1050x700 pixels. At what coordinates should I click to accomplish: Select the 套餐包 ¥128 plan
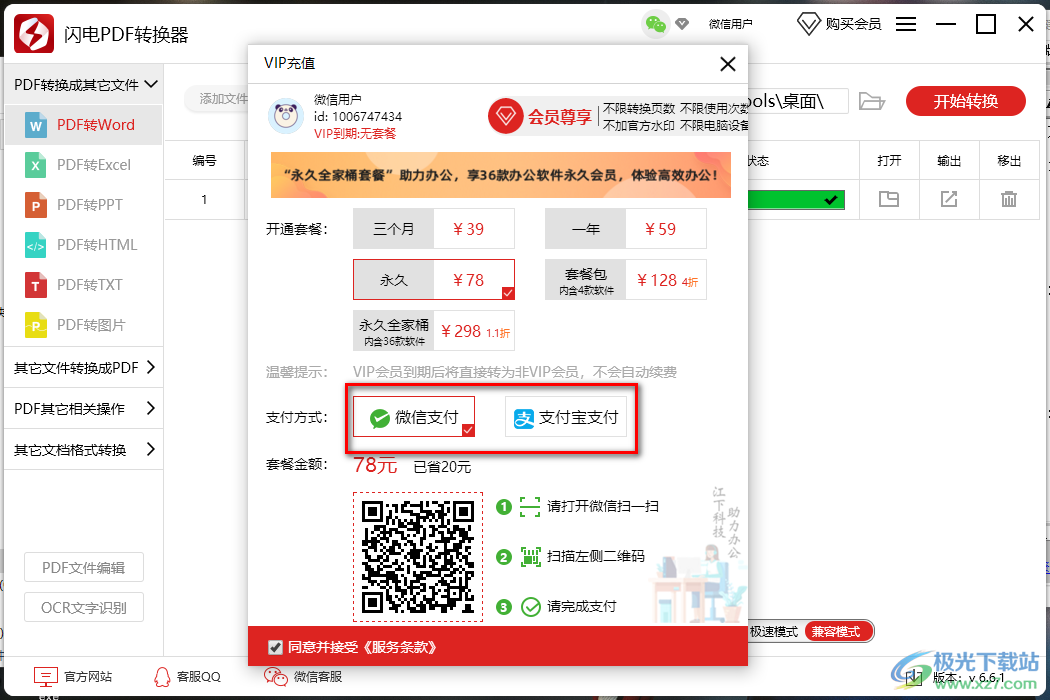(625, 279)
